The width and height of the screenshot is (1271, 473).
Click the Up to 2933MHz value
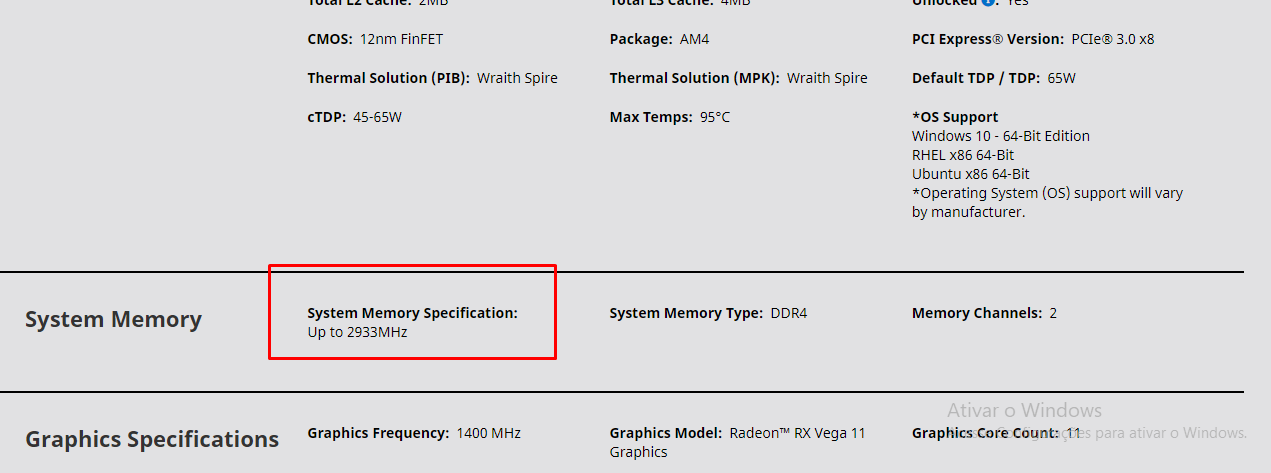pyautogui.click(x=357, y=332)
